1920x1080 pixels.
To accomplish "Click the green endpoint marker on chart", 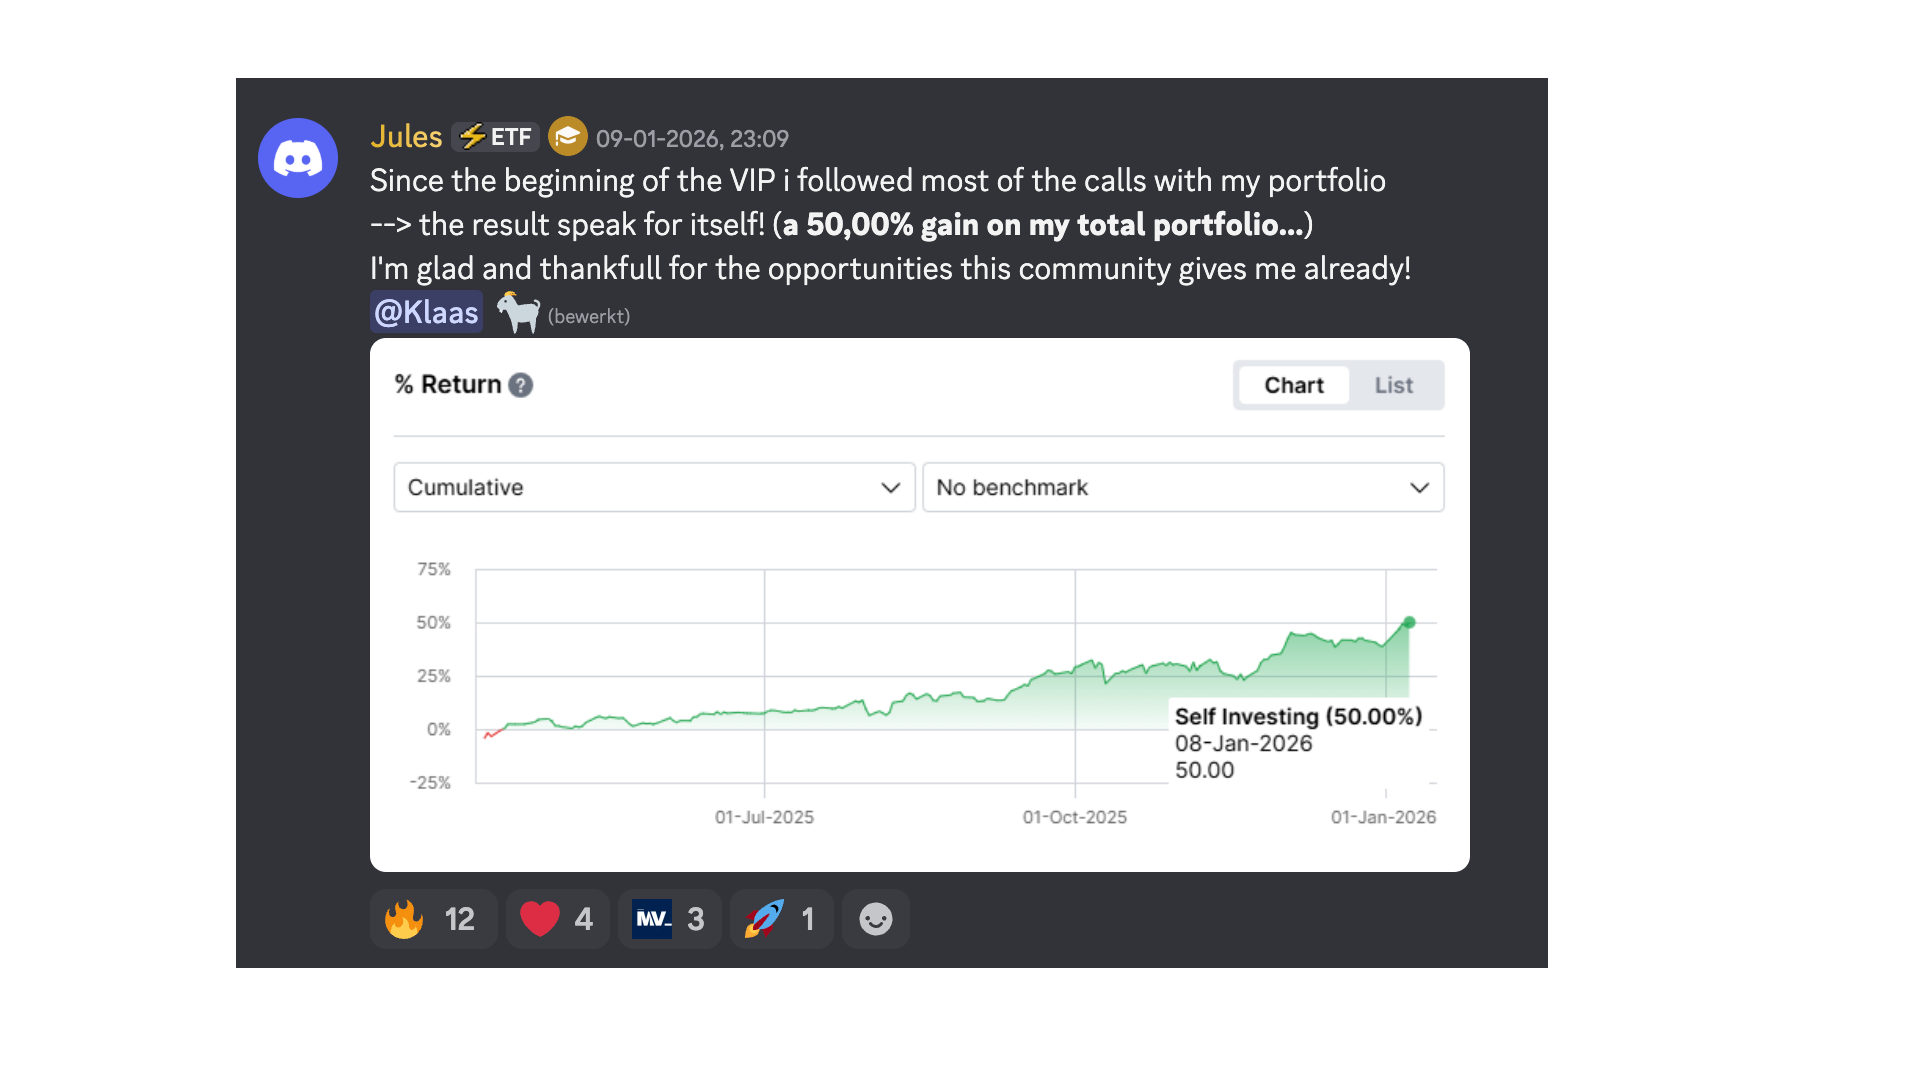I will pos(1409,622).
